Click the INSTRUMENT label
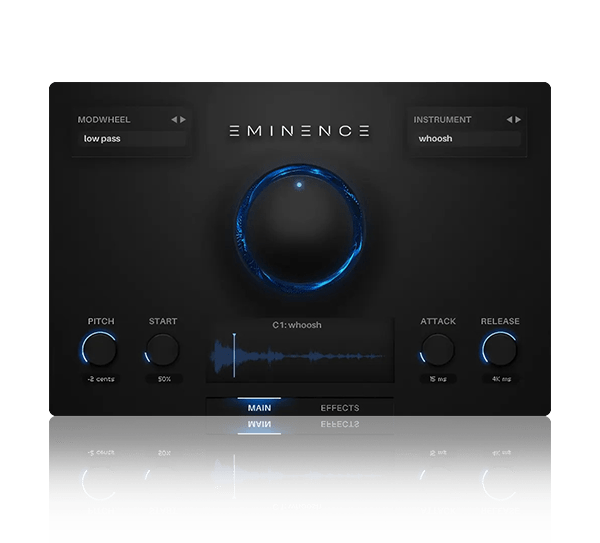 coord(442,120)
